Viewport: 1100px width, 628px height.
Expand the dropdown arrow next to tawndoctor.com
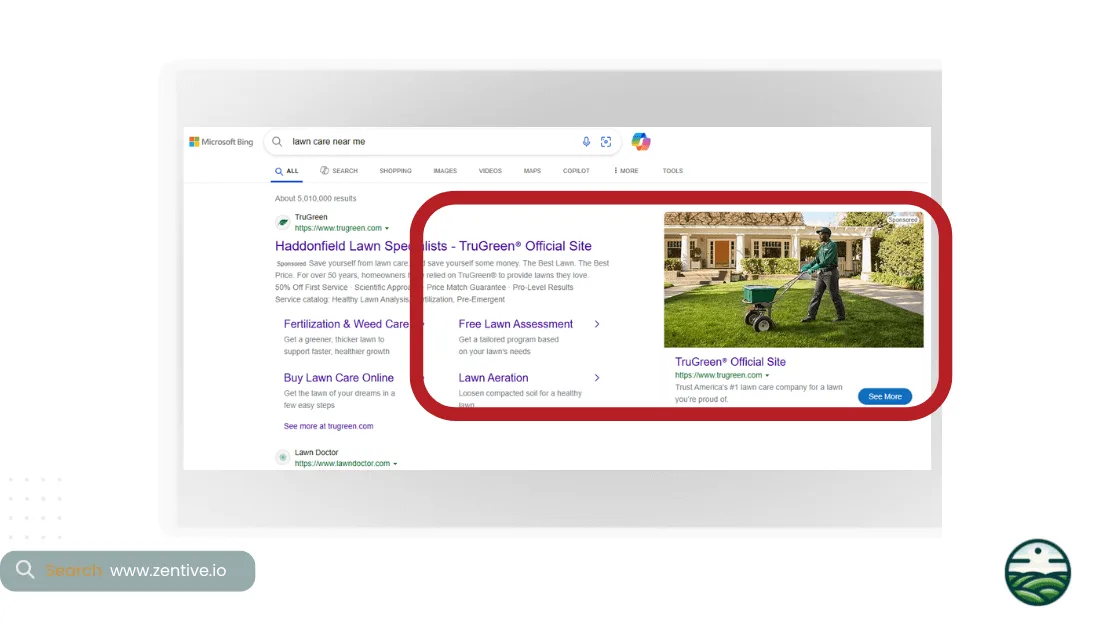click(397, 463)
